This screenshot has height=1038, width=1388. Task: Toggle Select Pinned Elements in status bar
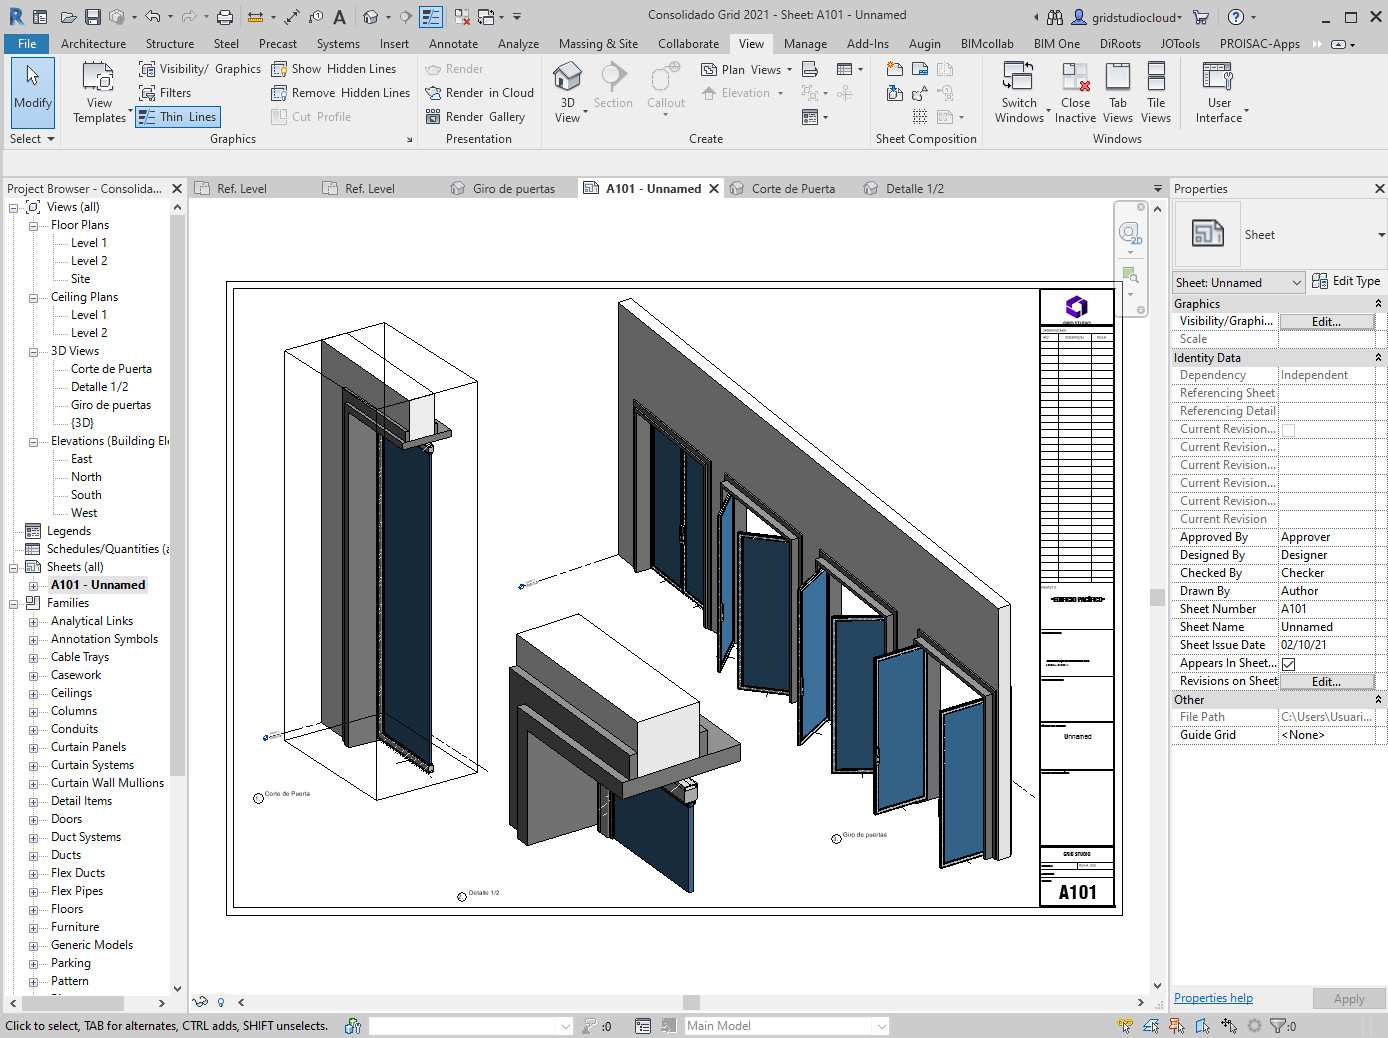tap(1177, 1026)
